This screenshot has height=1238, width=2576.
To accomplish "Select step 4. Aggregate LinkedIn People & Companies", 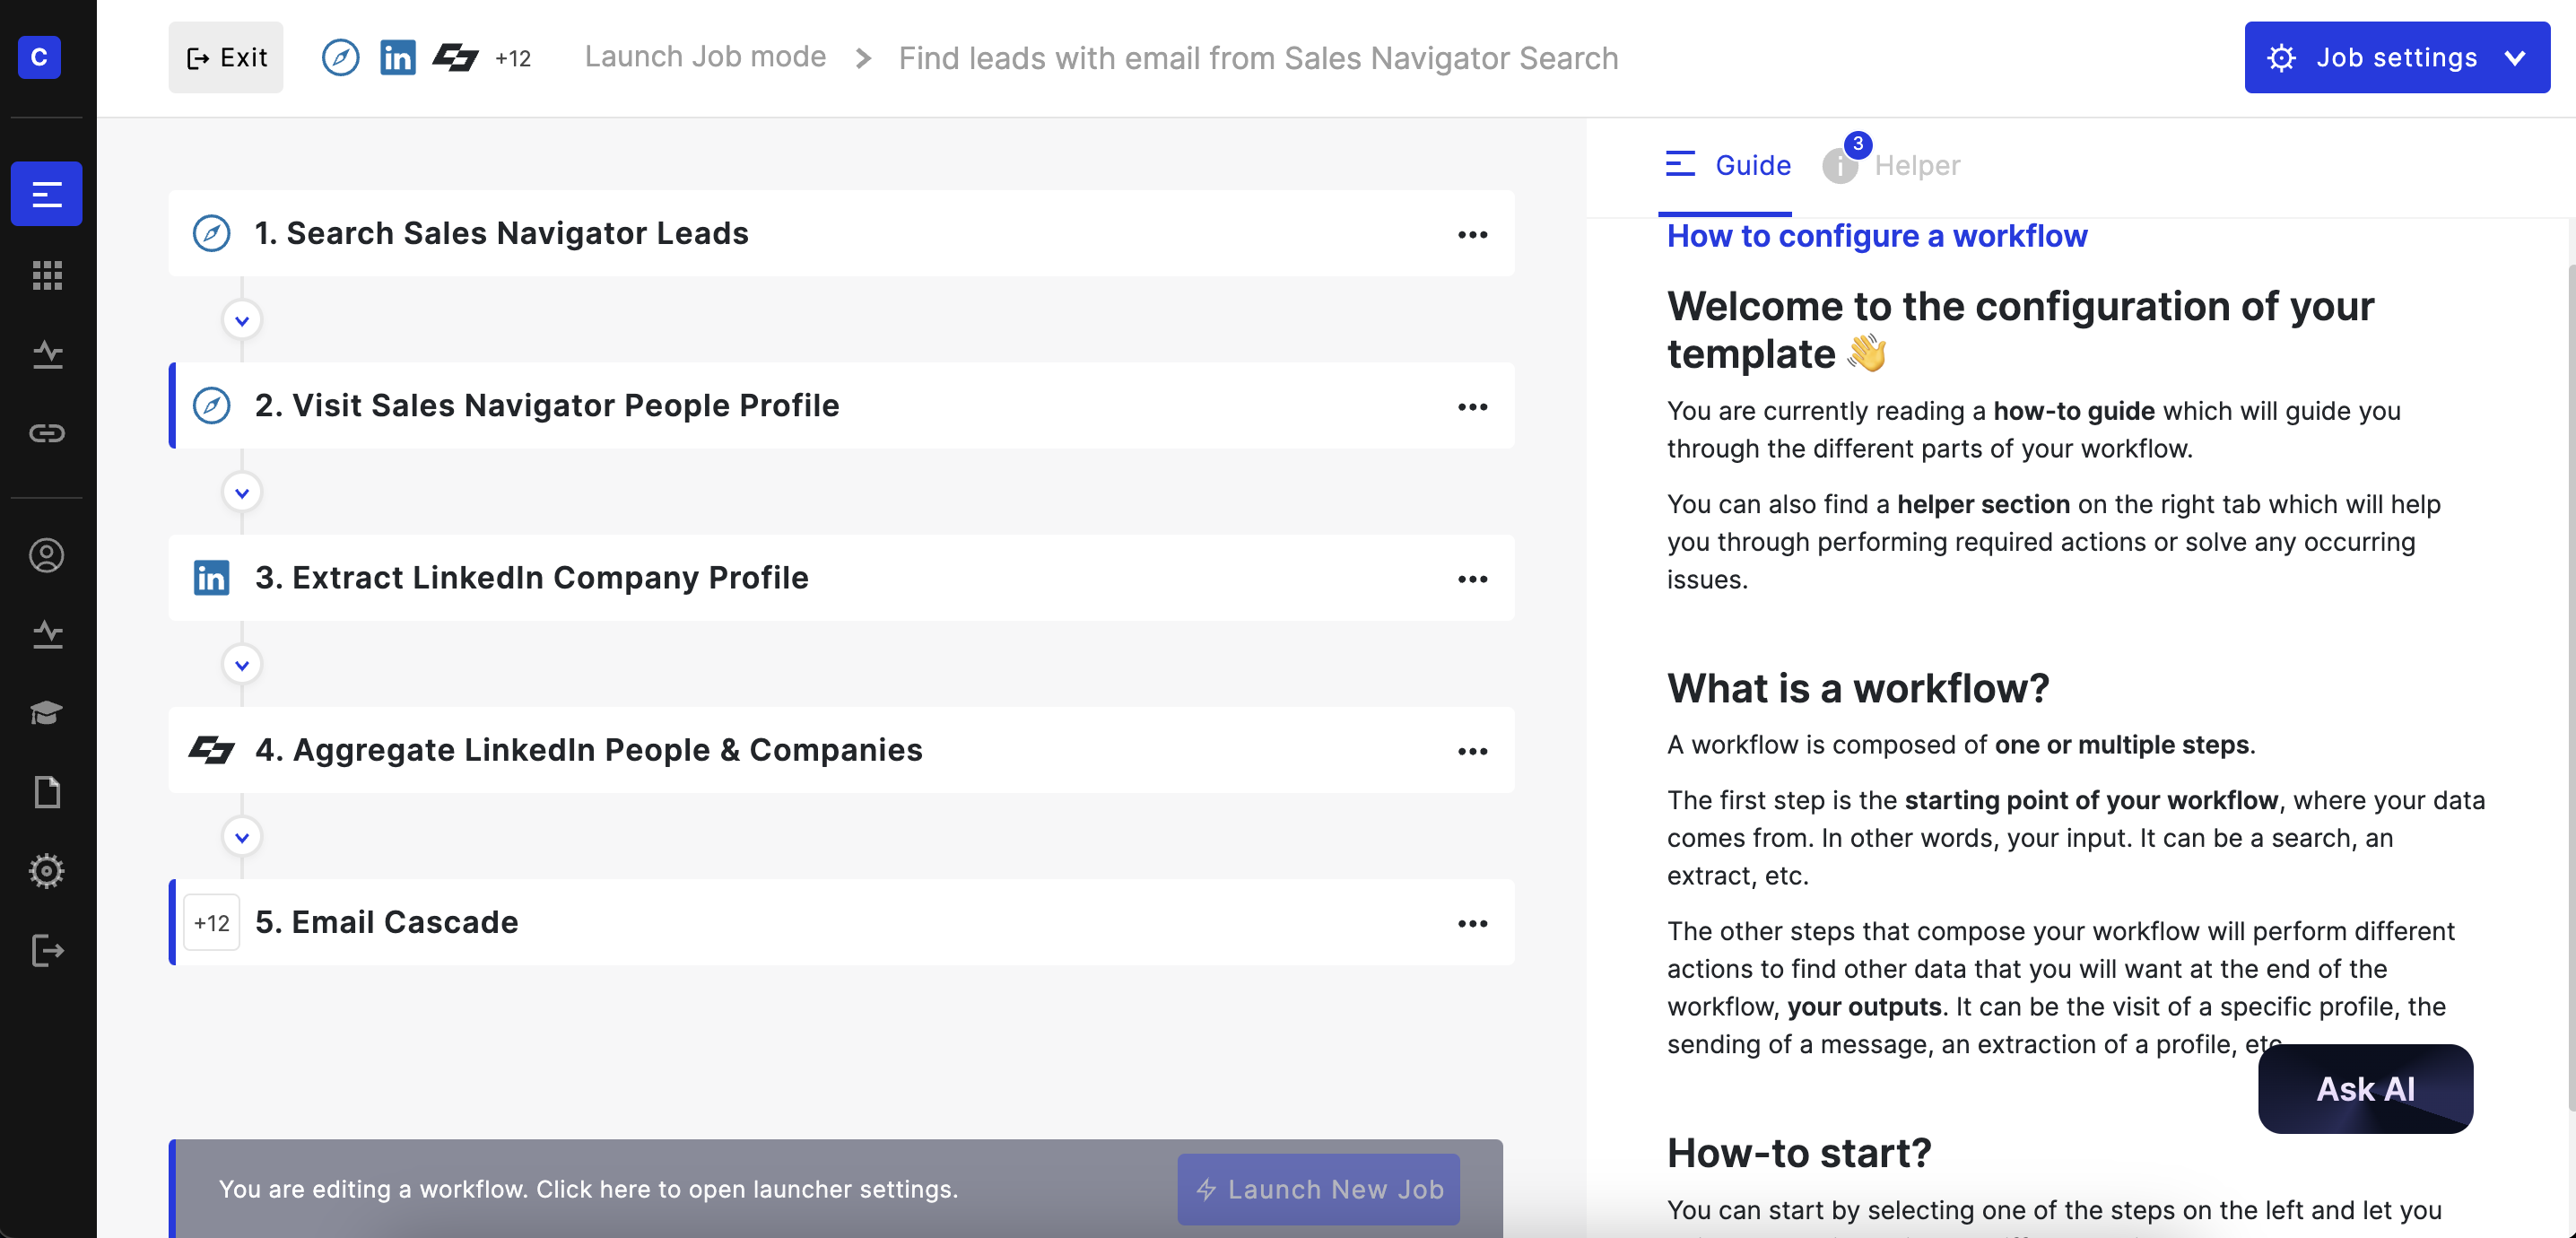I will click(x=842, y=750).
